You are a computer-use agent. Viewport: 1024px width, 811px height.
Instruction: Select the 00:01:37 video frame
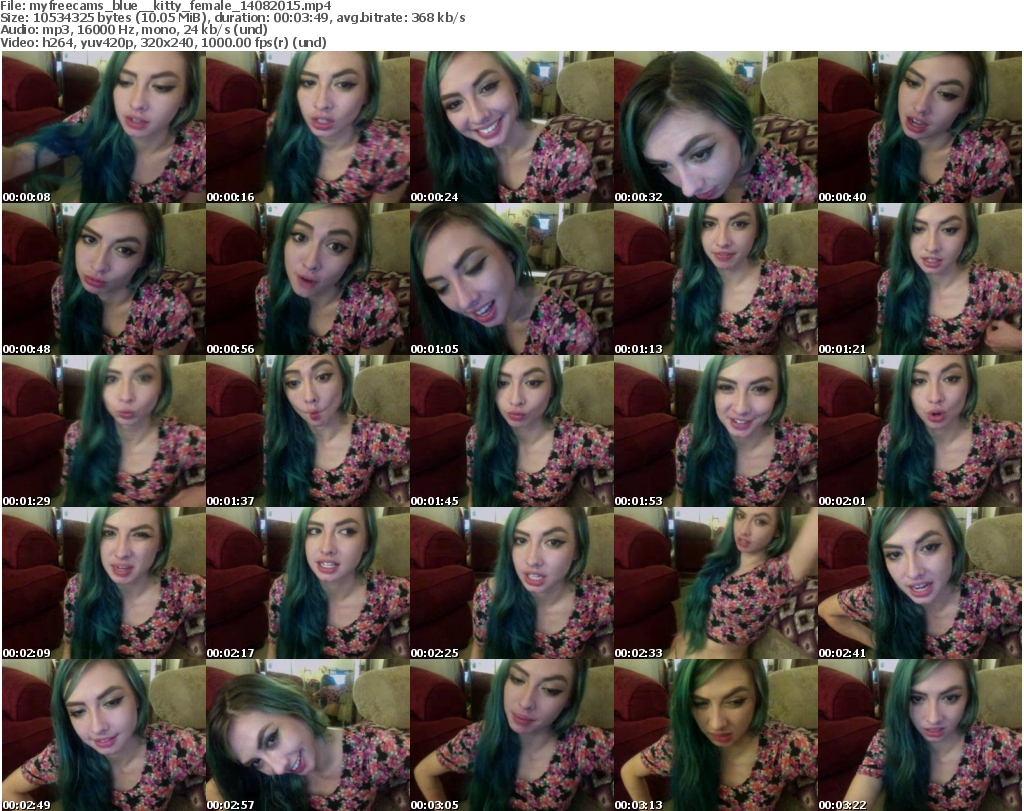click(x=308, y=431)
